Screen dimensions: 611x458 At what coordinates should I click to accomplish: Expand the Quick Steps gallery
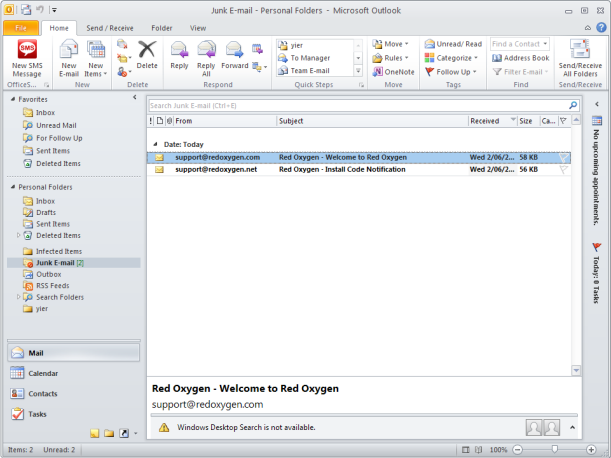tap(358, 71)
